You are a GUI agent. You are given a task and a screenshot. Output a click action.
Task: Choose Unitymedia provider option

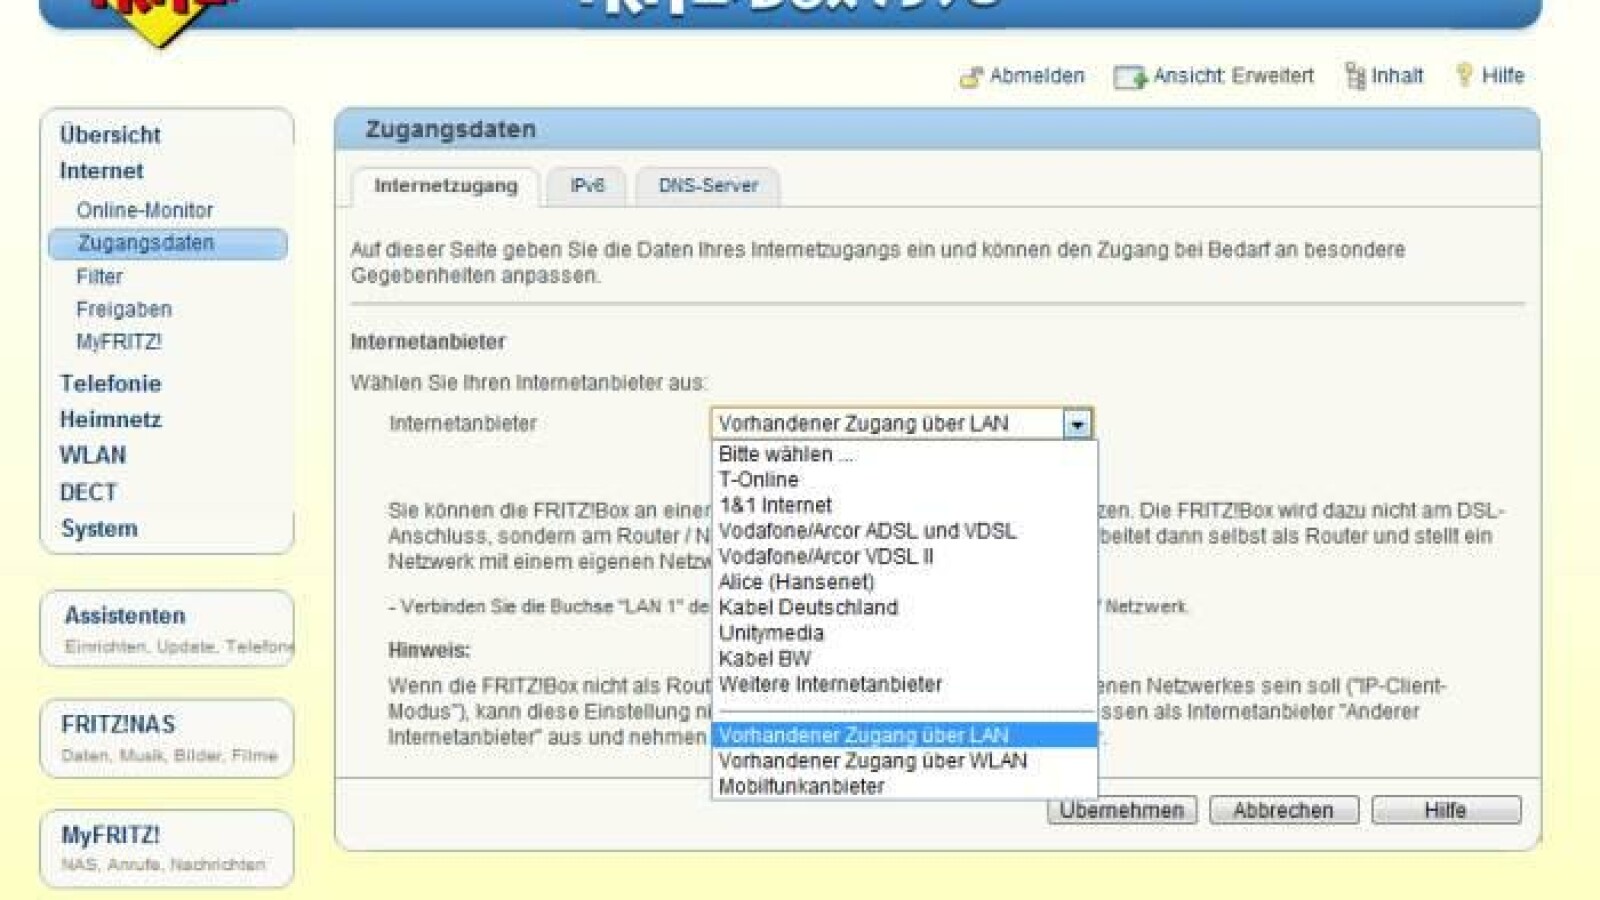point(904,633)
